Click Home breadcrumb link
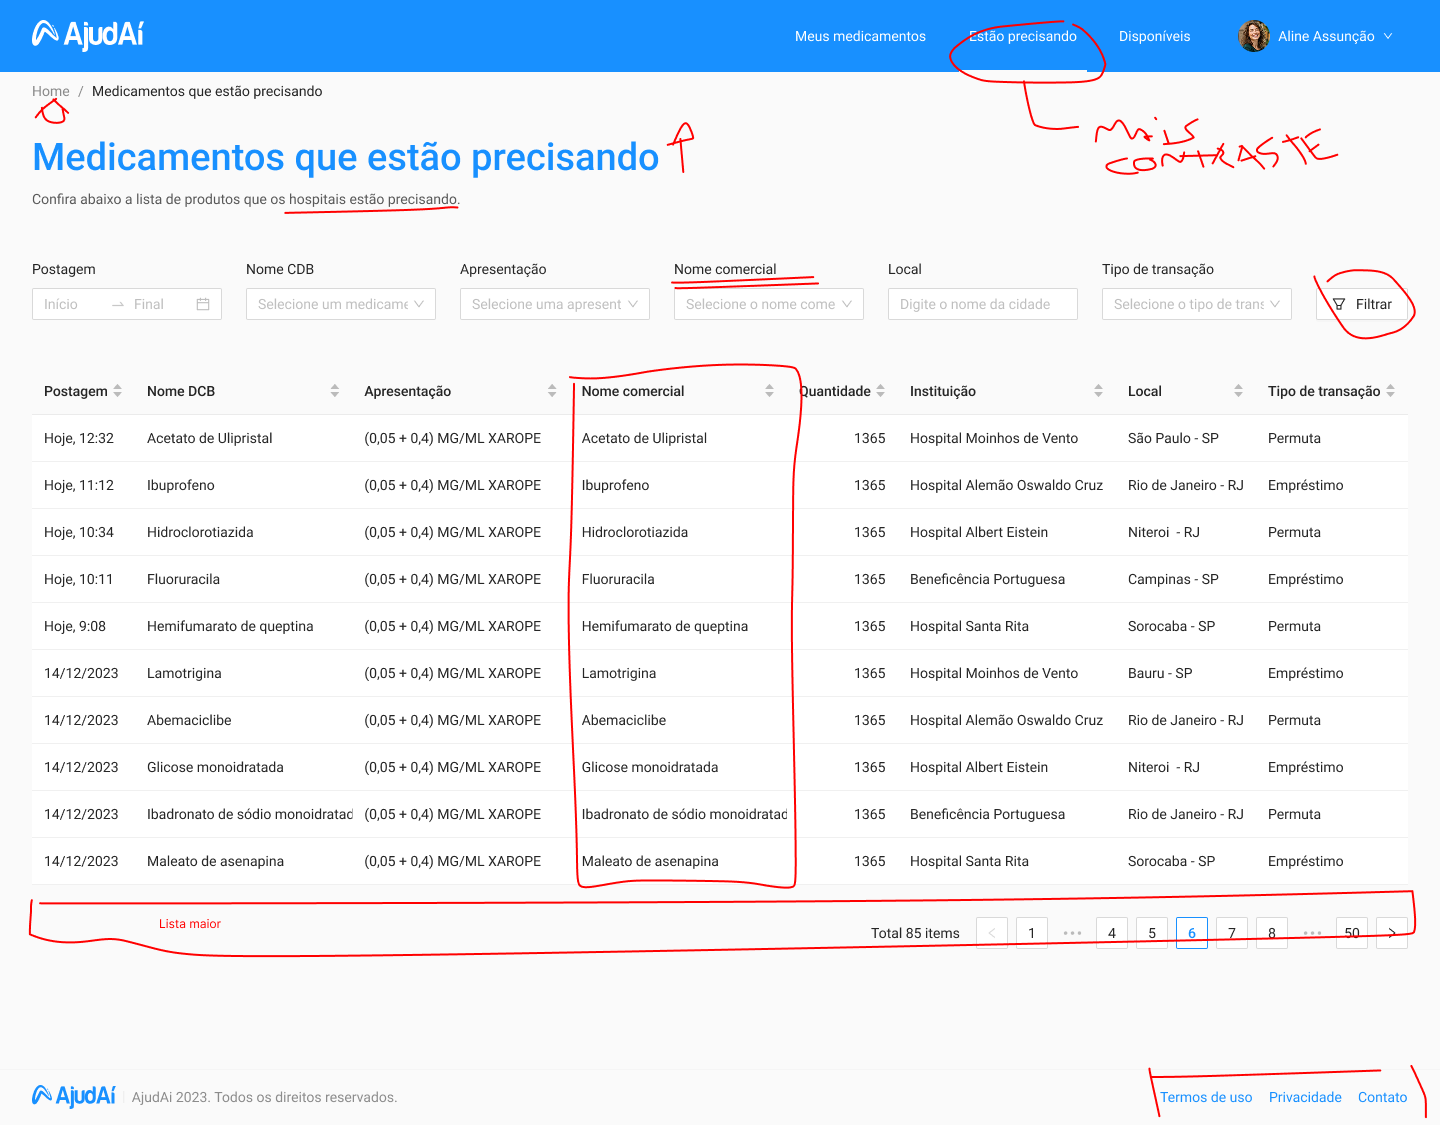1440x1125 pixels. coord(51,91)
